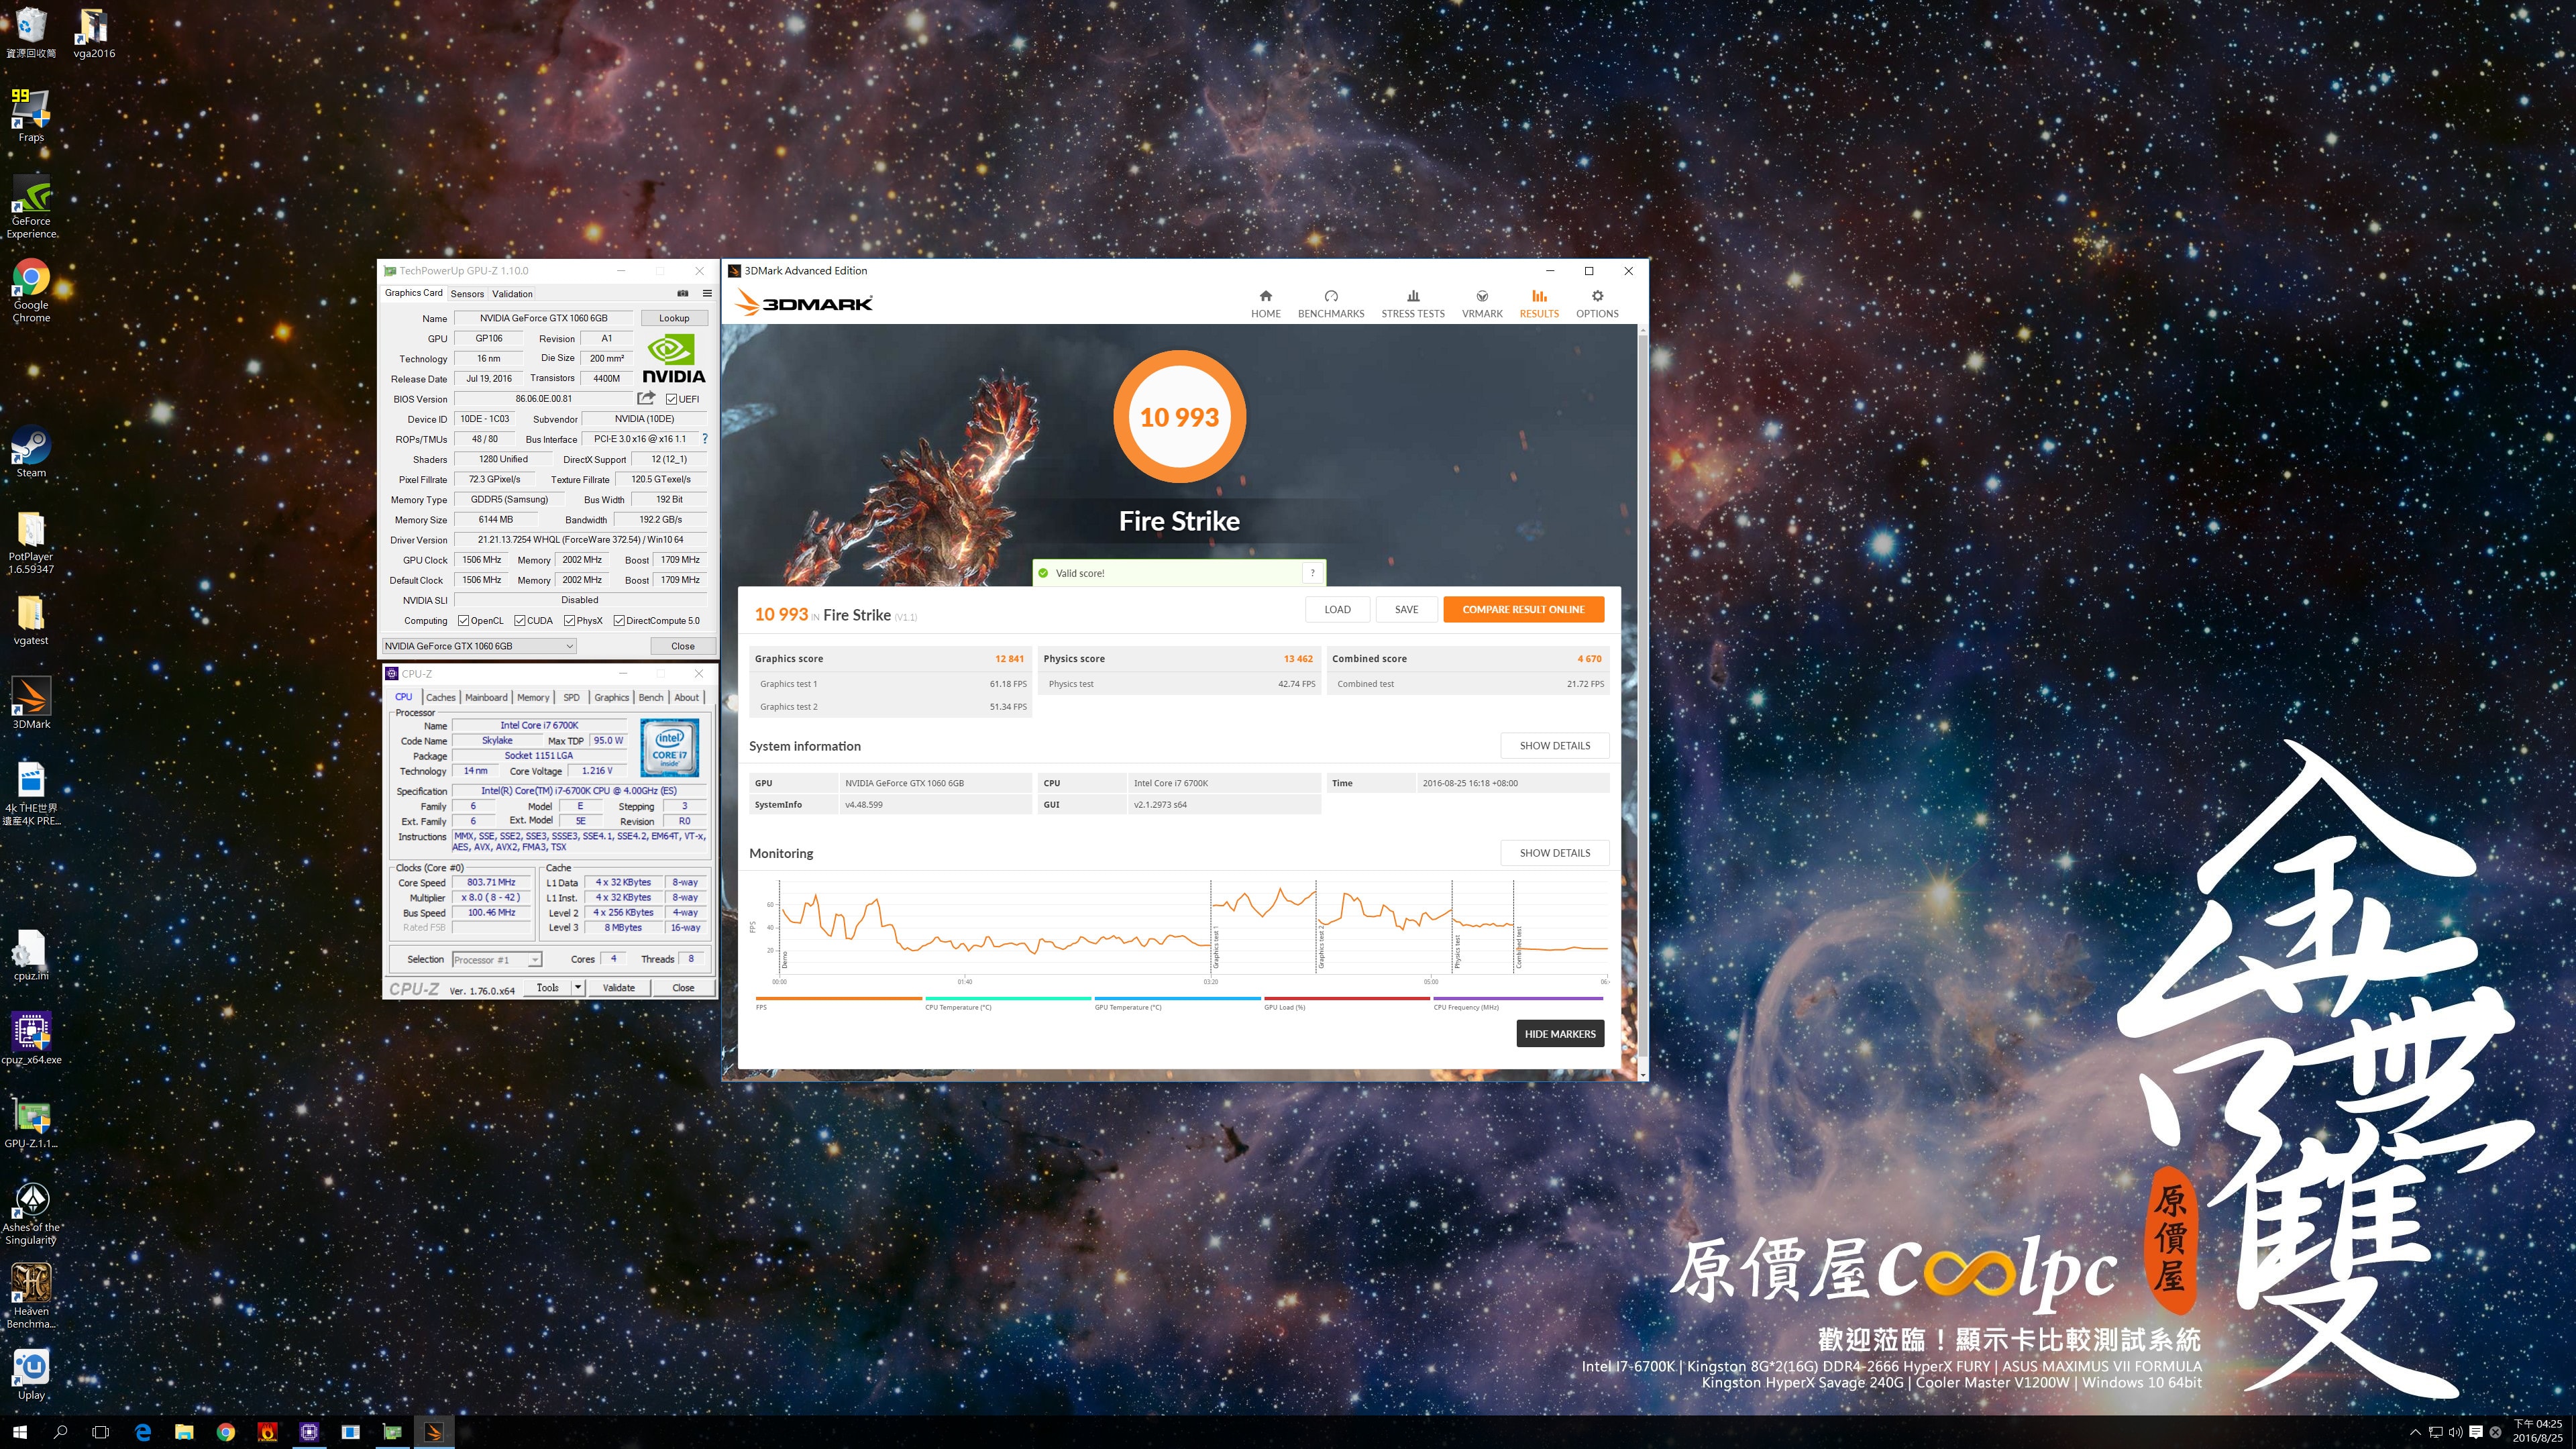Switch to Validation tab in GPU-Z
2576x1449 pixels.
pos(512,294)
